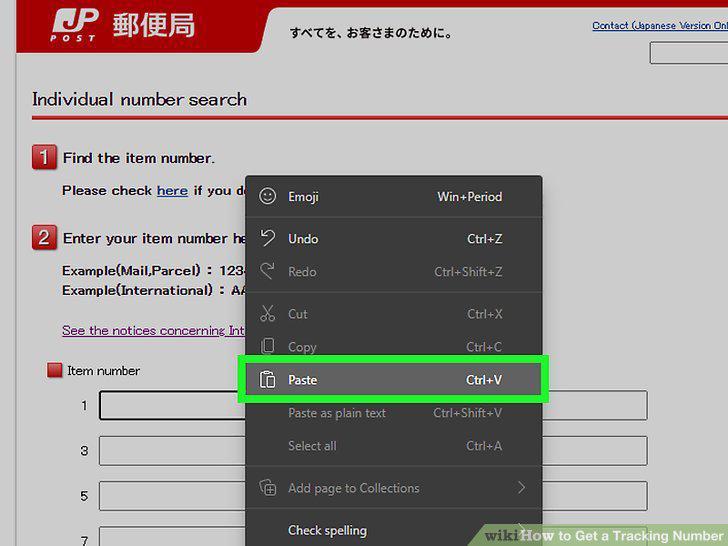Click the 'Individual number search' heading

(x=139, y=100)
